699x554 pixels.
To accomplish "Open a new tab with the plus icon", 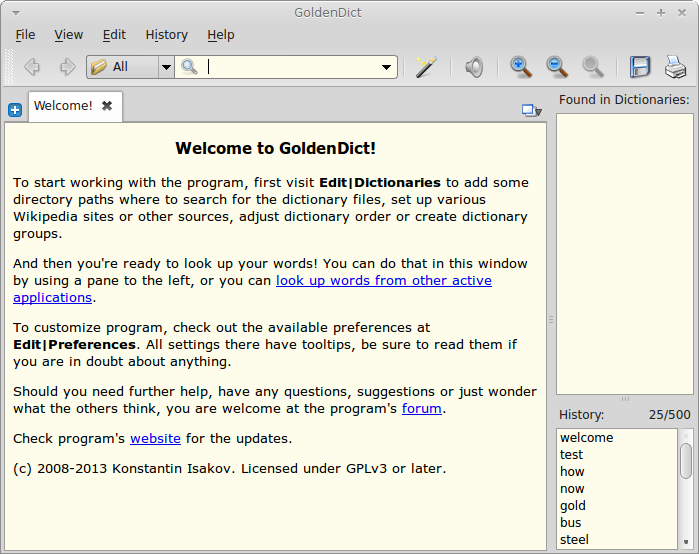I will pos(15,110).
